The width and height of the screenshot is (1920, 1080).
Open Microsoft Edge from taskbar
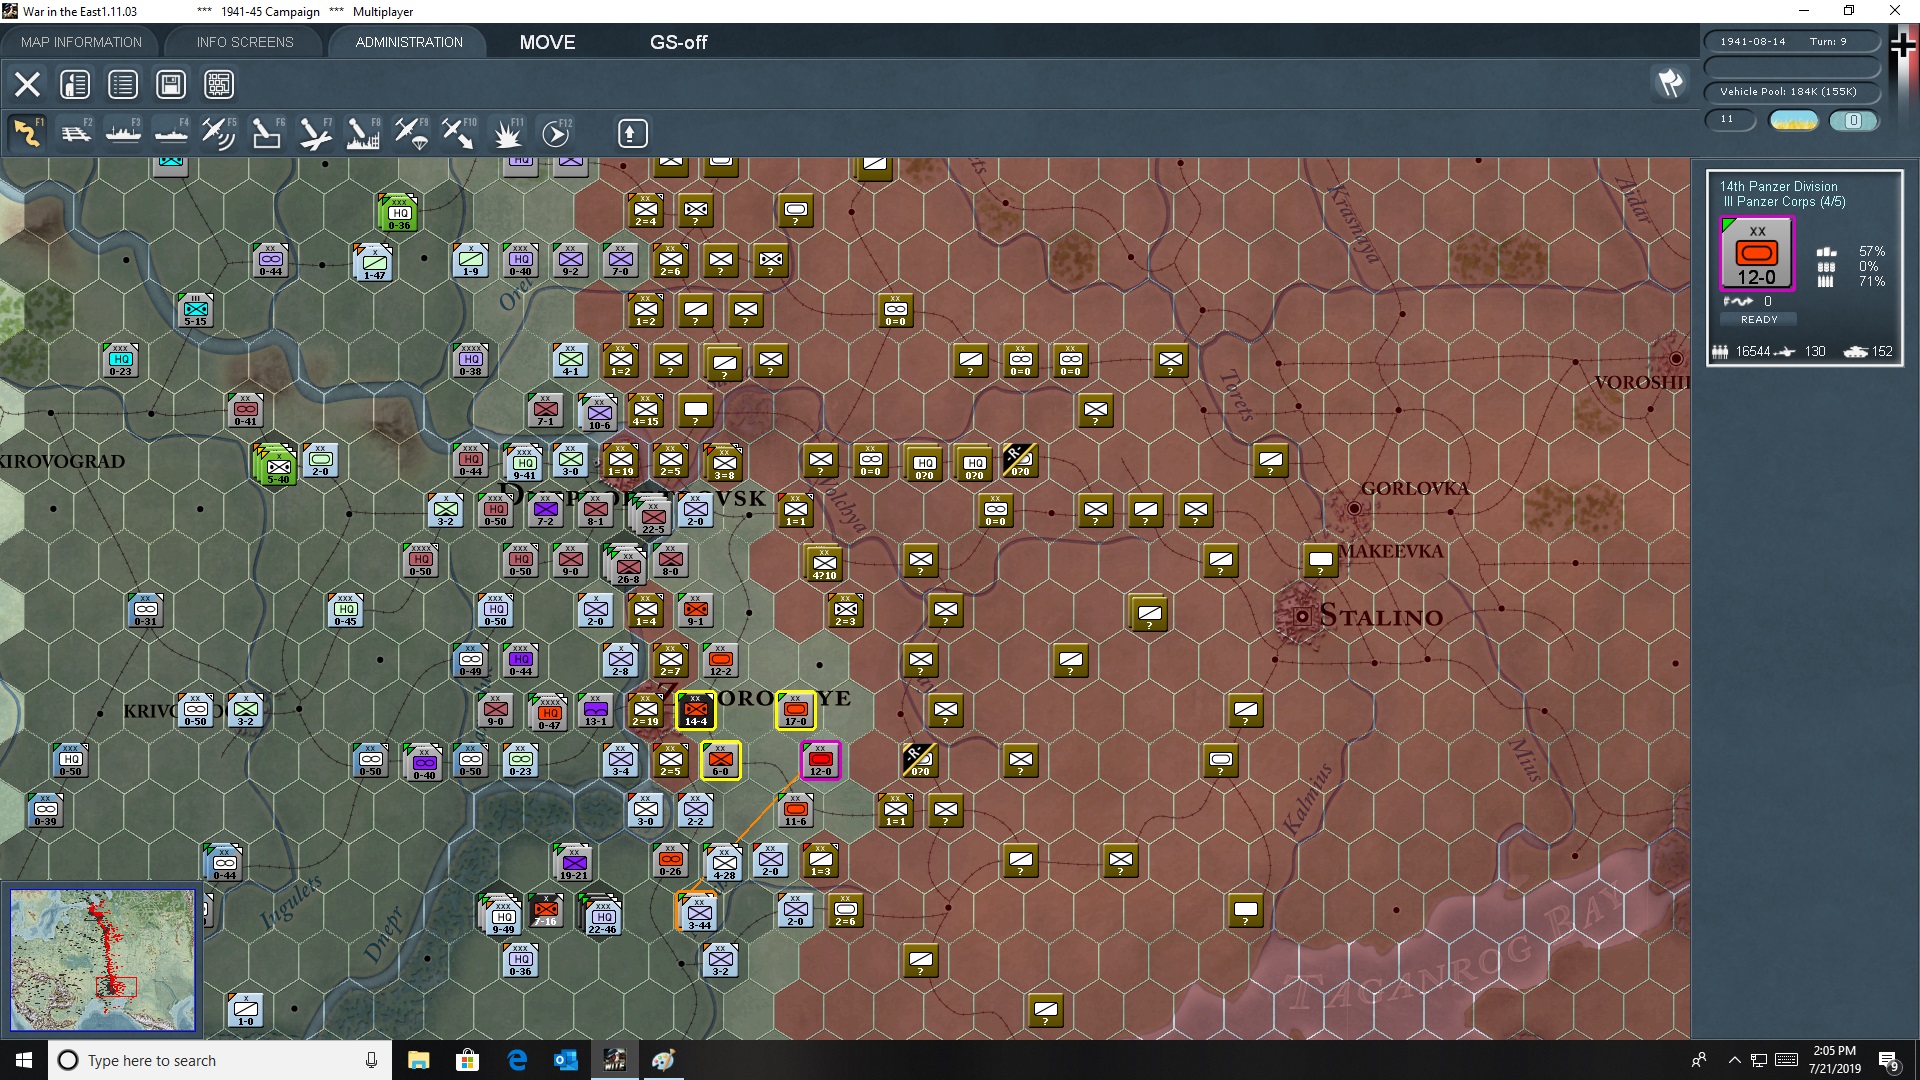click(x=517, y=1060)
